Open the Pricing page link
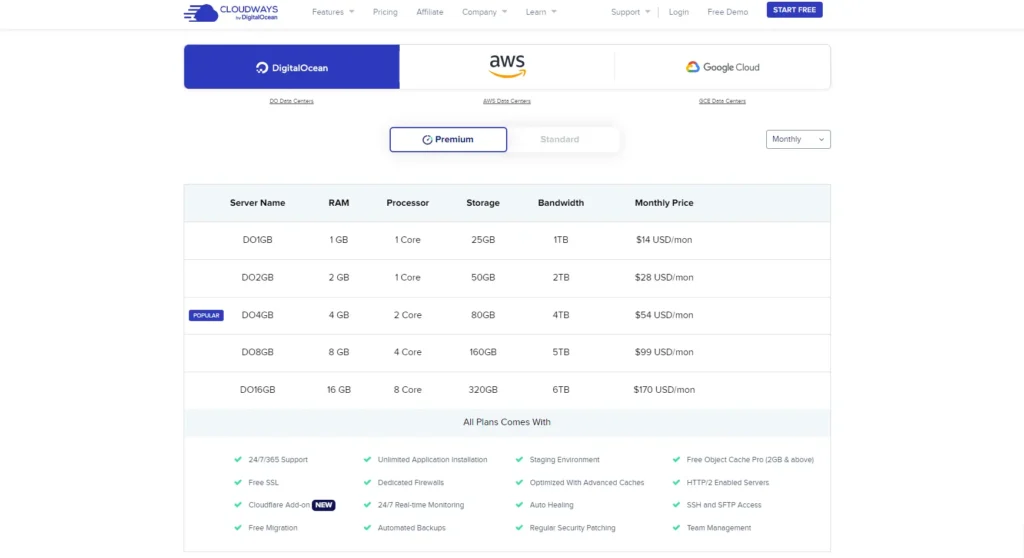 pyautogui.click(x=385, y=12)
